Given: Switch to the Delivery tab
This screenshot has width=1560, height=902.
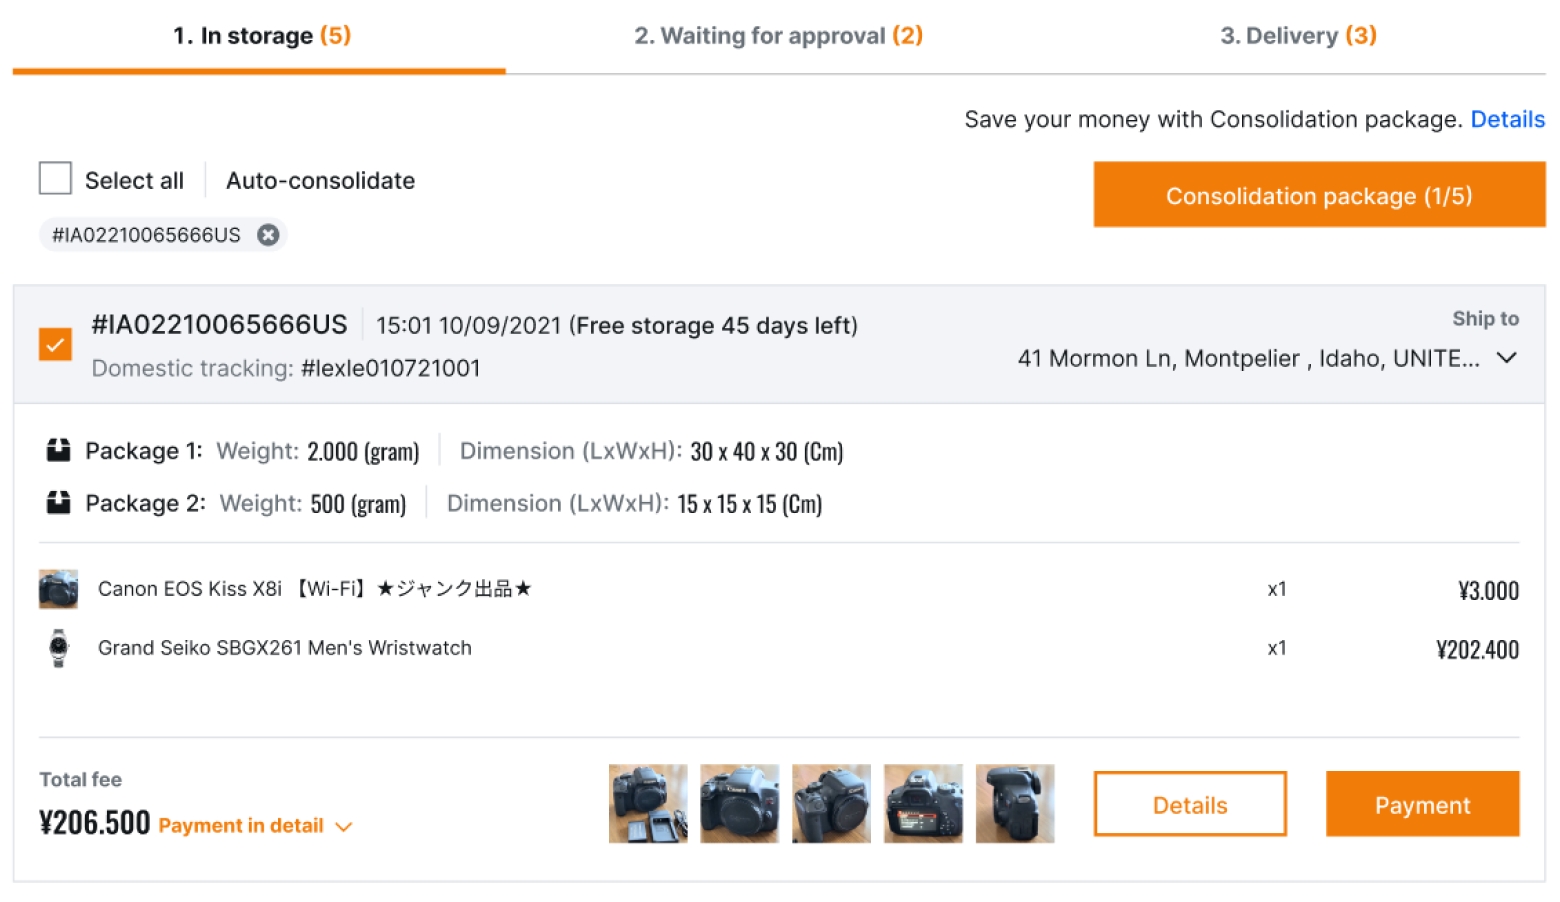Looking at the screenshot, I should (1298, 36).
